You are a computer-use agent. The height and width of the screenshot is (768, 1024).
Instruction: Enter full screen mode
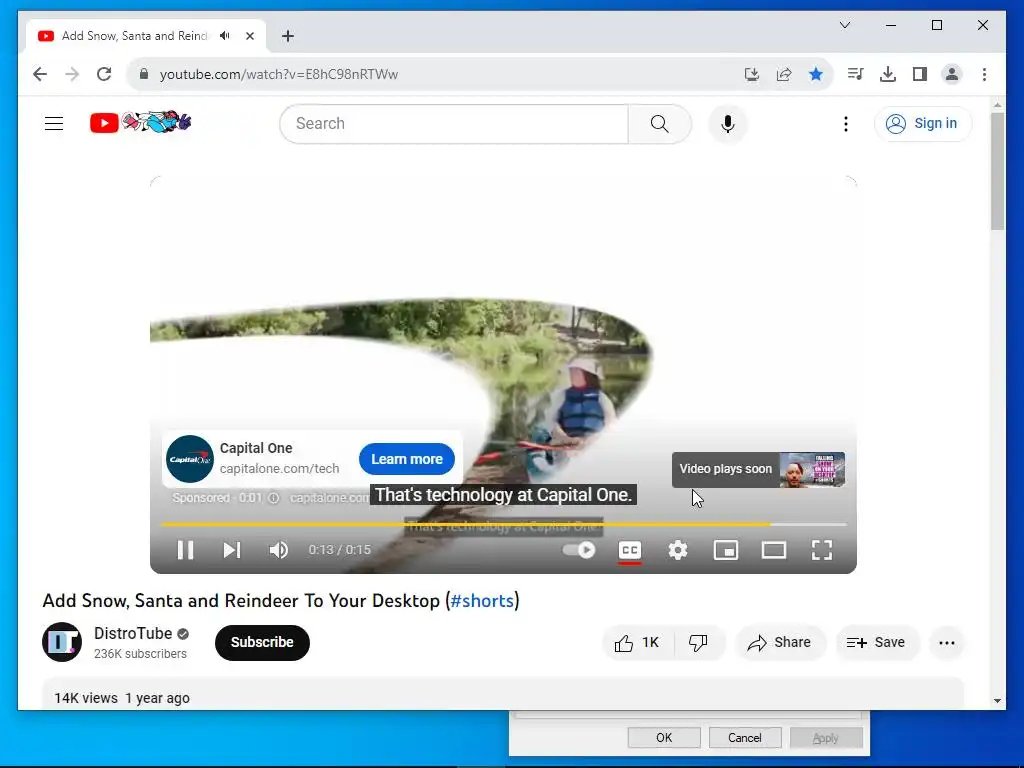[822, 550]
